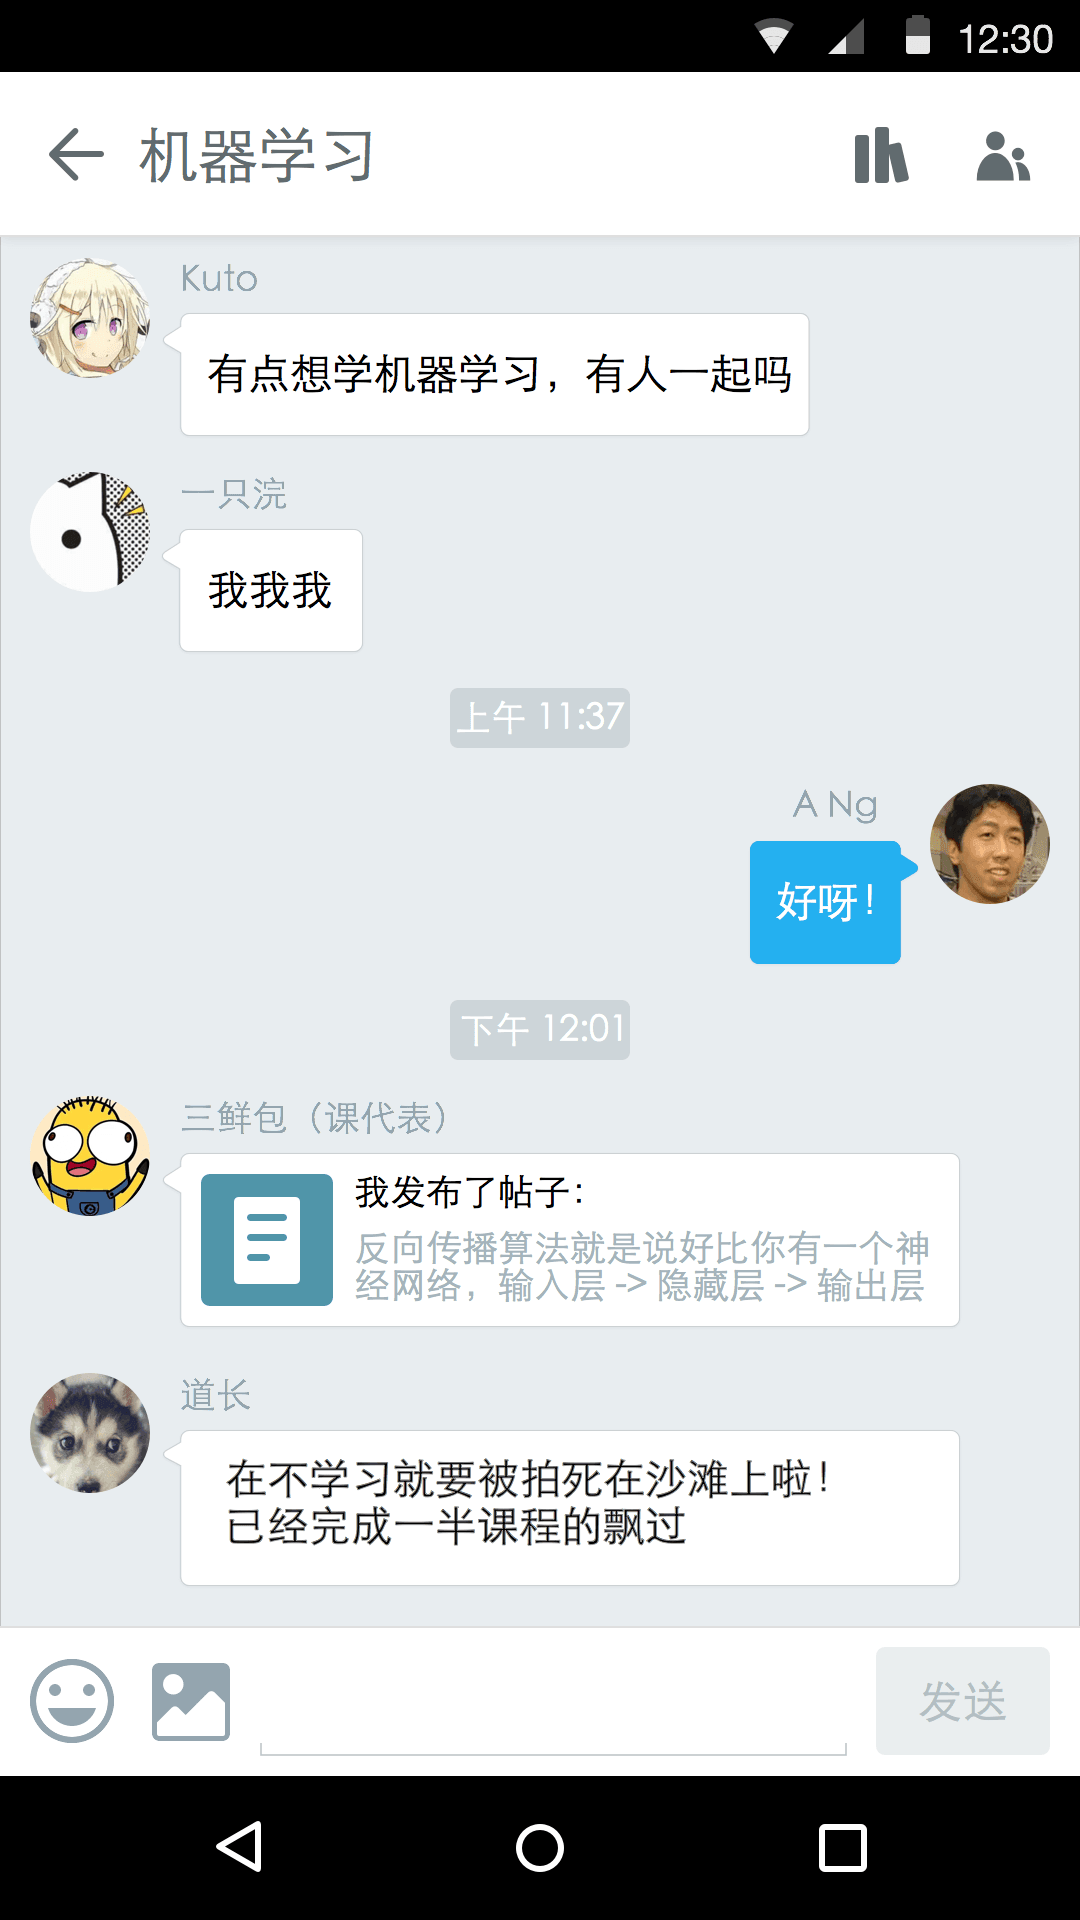The width and height of the screenshot is (1080, 1920).
Task: Open 一只浣 user avatar
Action: (x=90, y=532)
